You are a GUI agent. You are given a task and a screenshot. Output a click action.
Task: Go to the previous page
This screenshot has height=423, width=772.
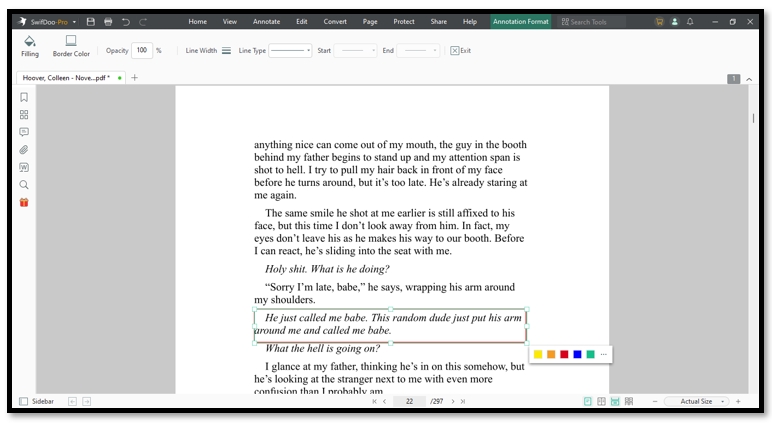385,401
